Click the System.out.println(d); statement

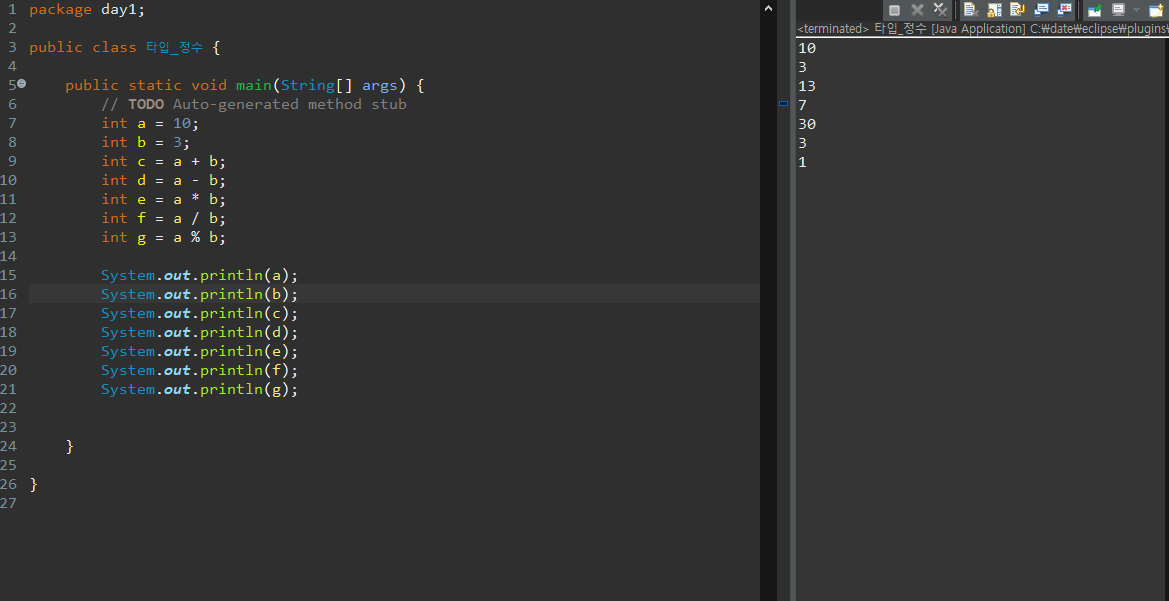tap(200, 332)
